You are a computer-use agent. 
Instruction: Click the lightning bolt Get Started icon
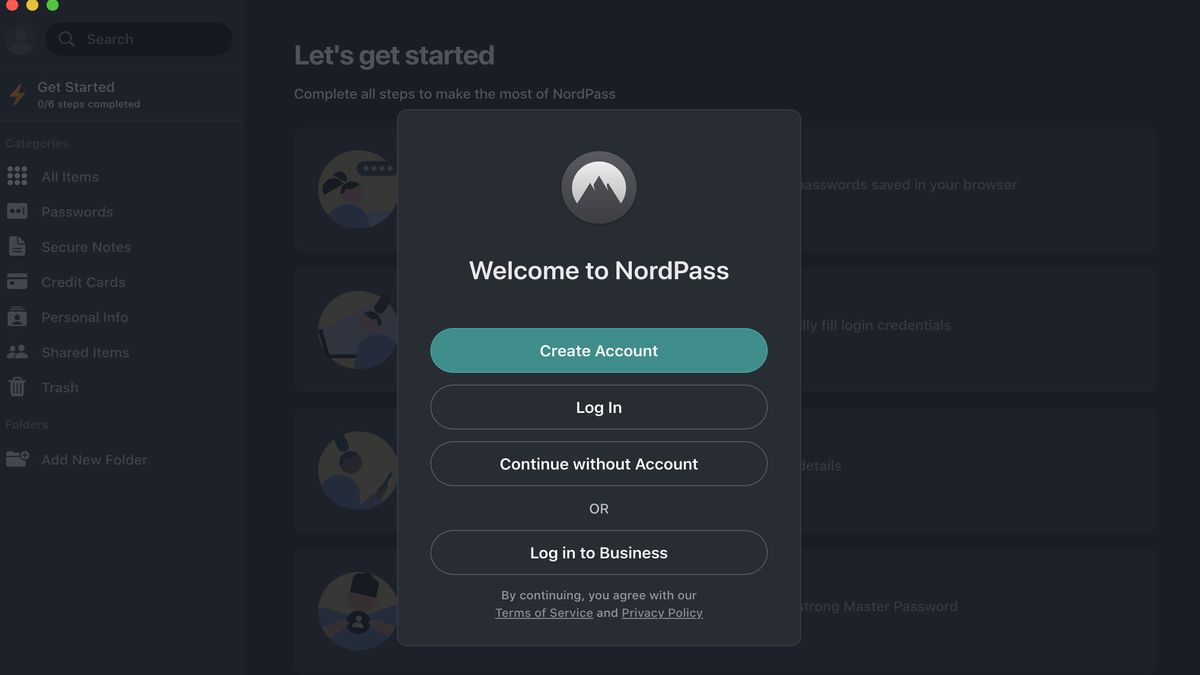click(16, 94)
